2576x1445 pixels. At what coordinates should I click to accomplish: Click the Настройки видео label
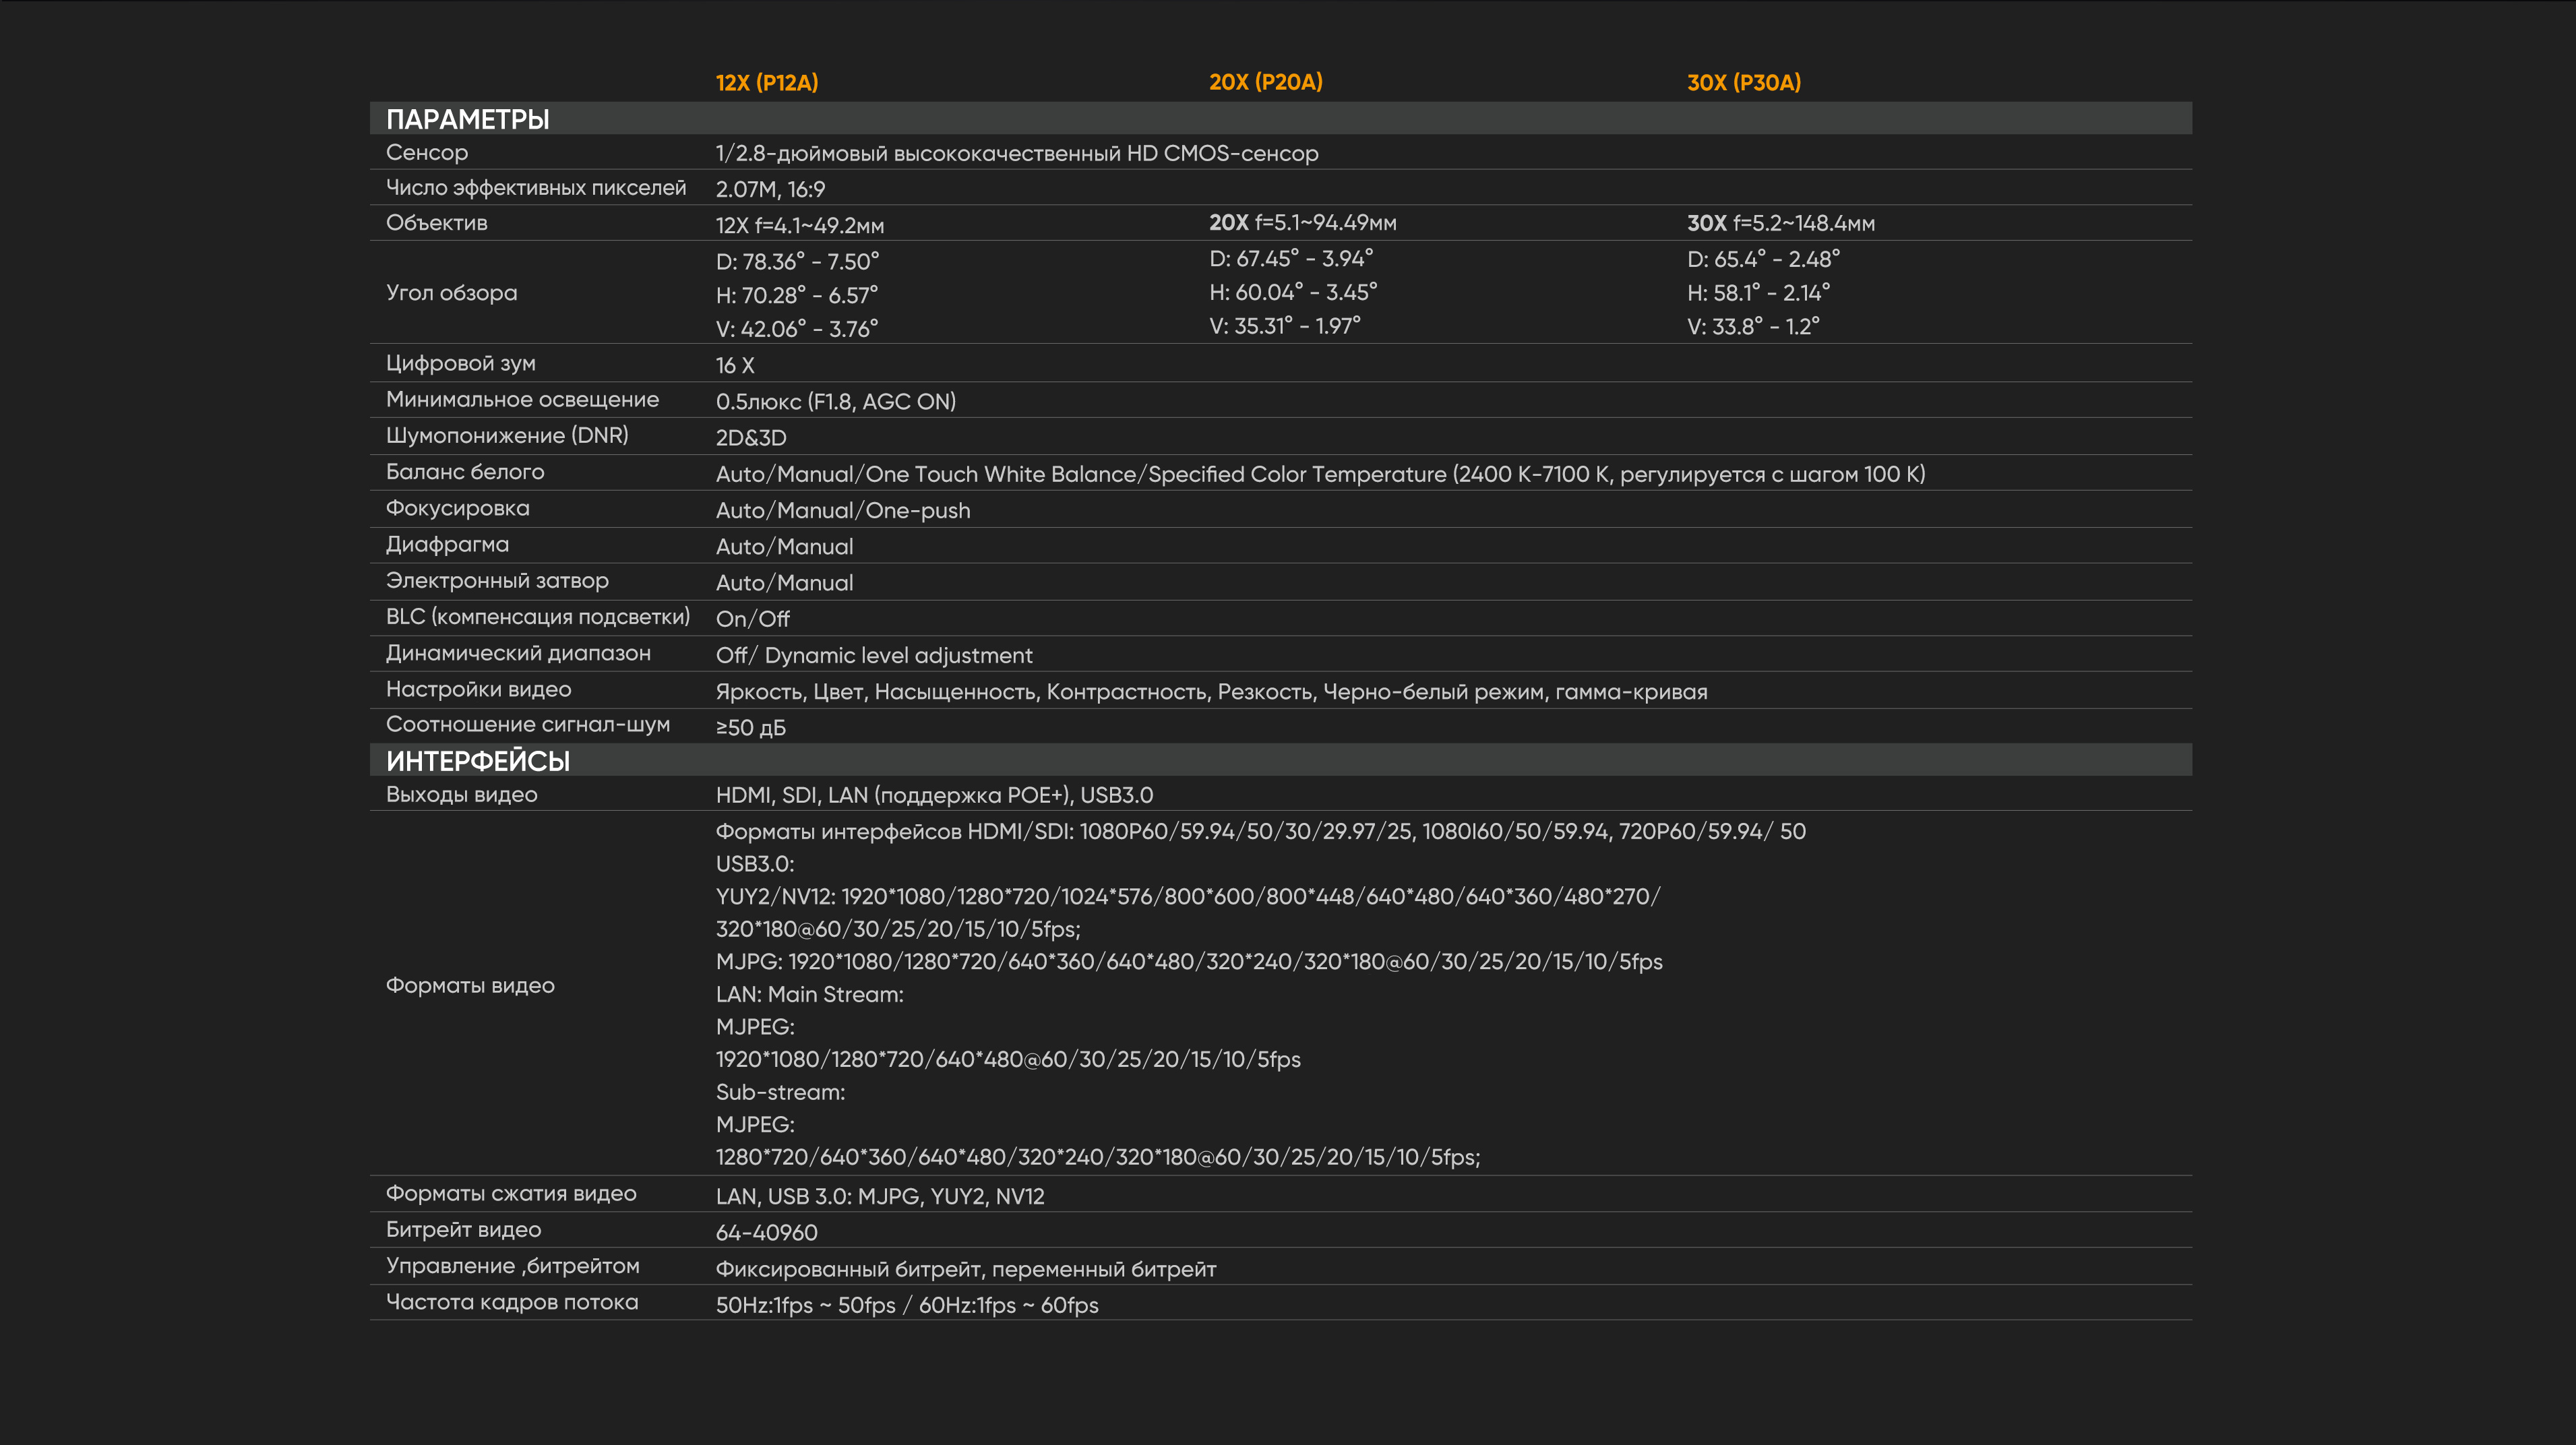coord(479,690)
